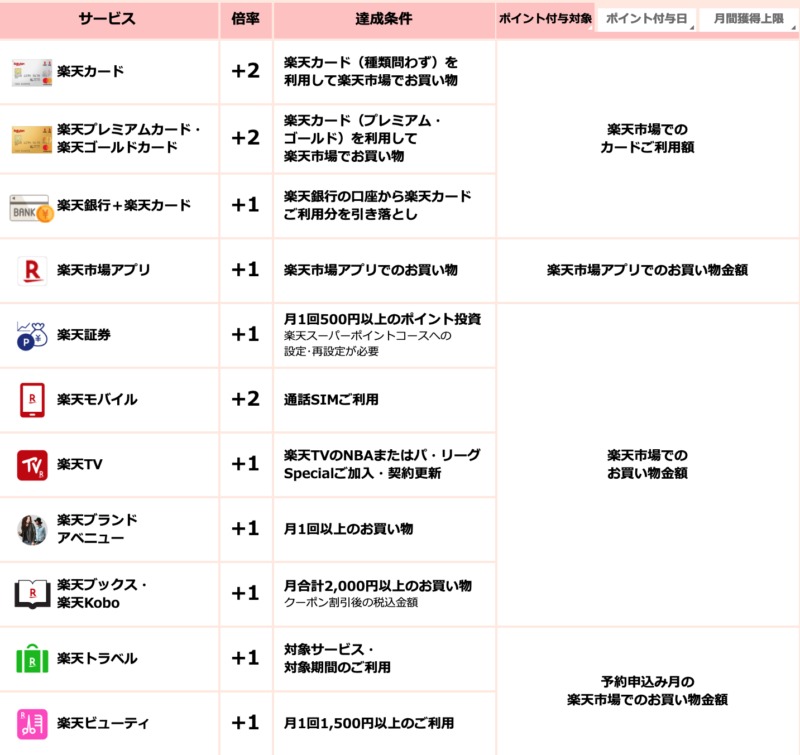
Task: Click the +2 rate in 楽天カード row
Action: point(245,71)
